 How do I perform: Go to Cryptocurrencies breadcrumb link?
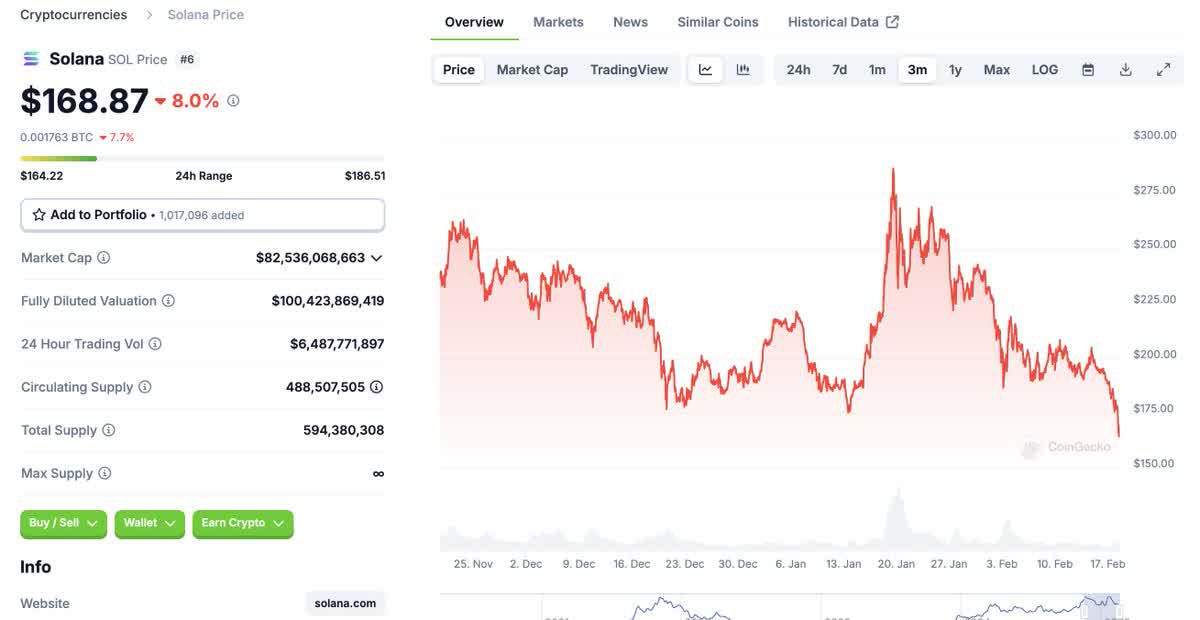click(74, 15)
